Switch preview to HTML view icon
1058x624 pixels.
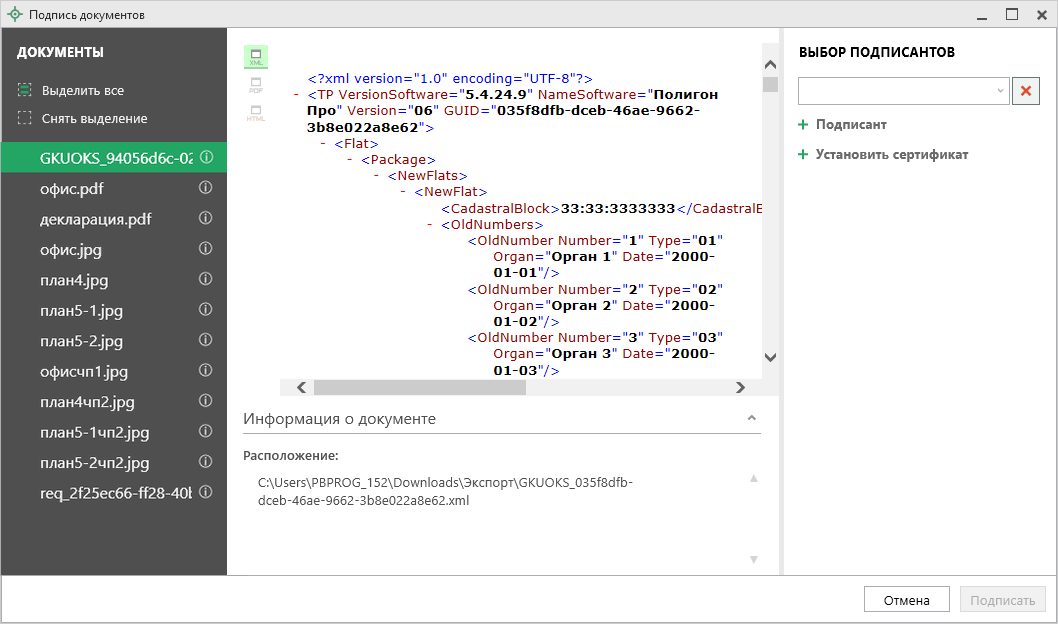tap(256, 113)
